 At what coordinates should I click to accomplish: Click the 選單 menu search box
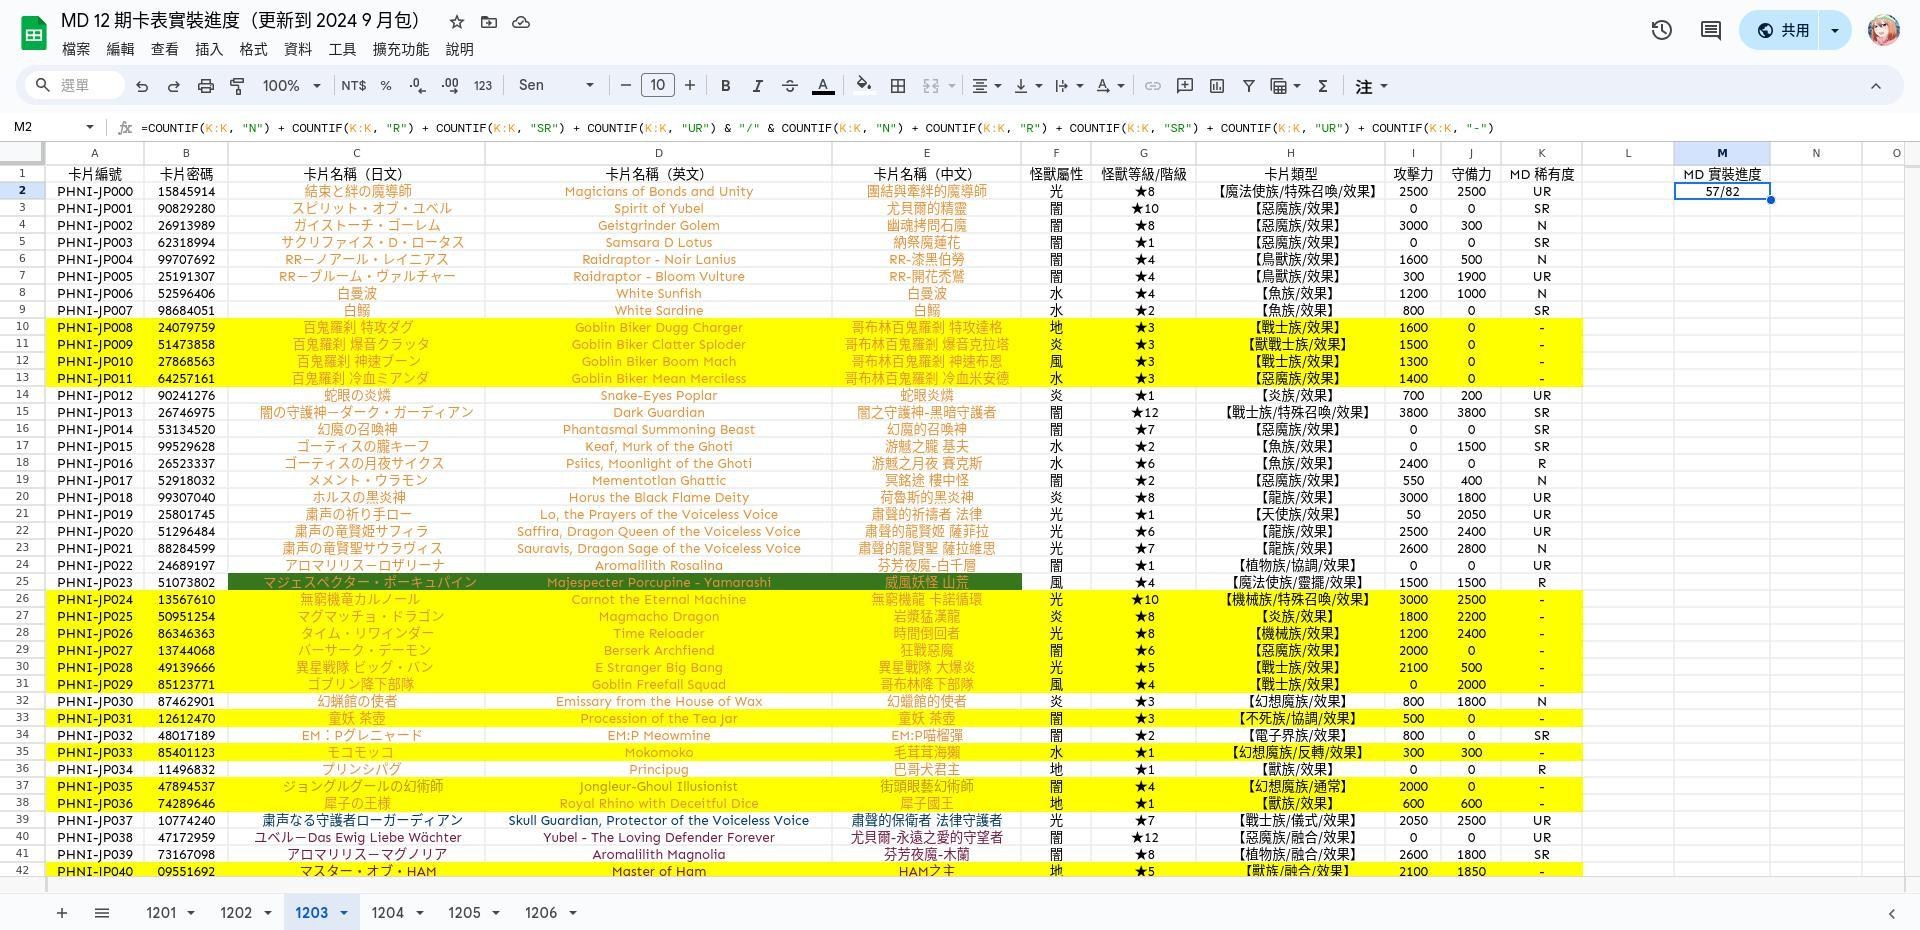coord(76,86)
